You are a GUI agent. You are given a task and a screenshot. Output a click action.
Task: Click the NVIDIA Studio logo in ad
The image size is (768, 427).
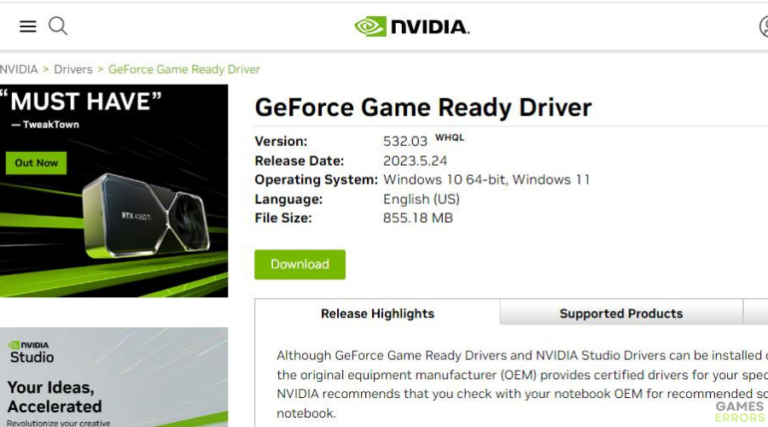(x=31, y=353)
